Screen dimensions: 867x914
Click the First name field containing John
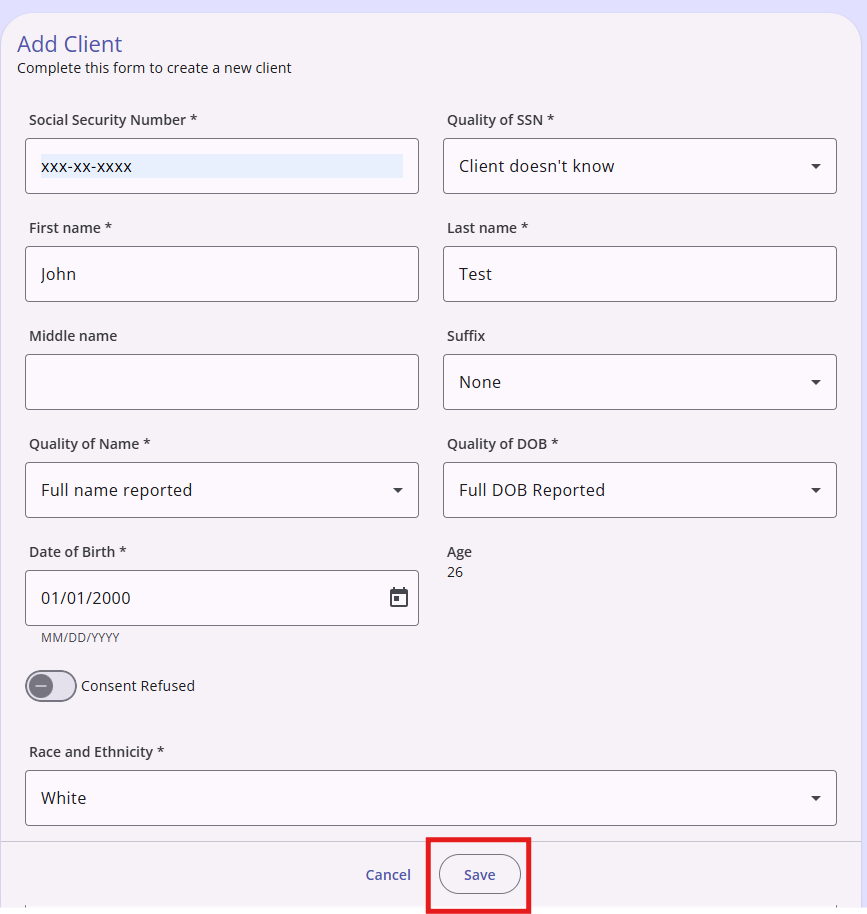[222, 274]
